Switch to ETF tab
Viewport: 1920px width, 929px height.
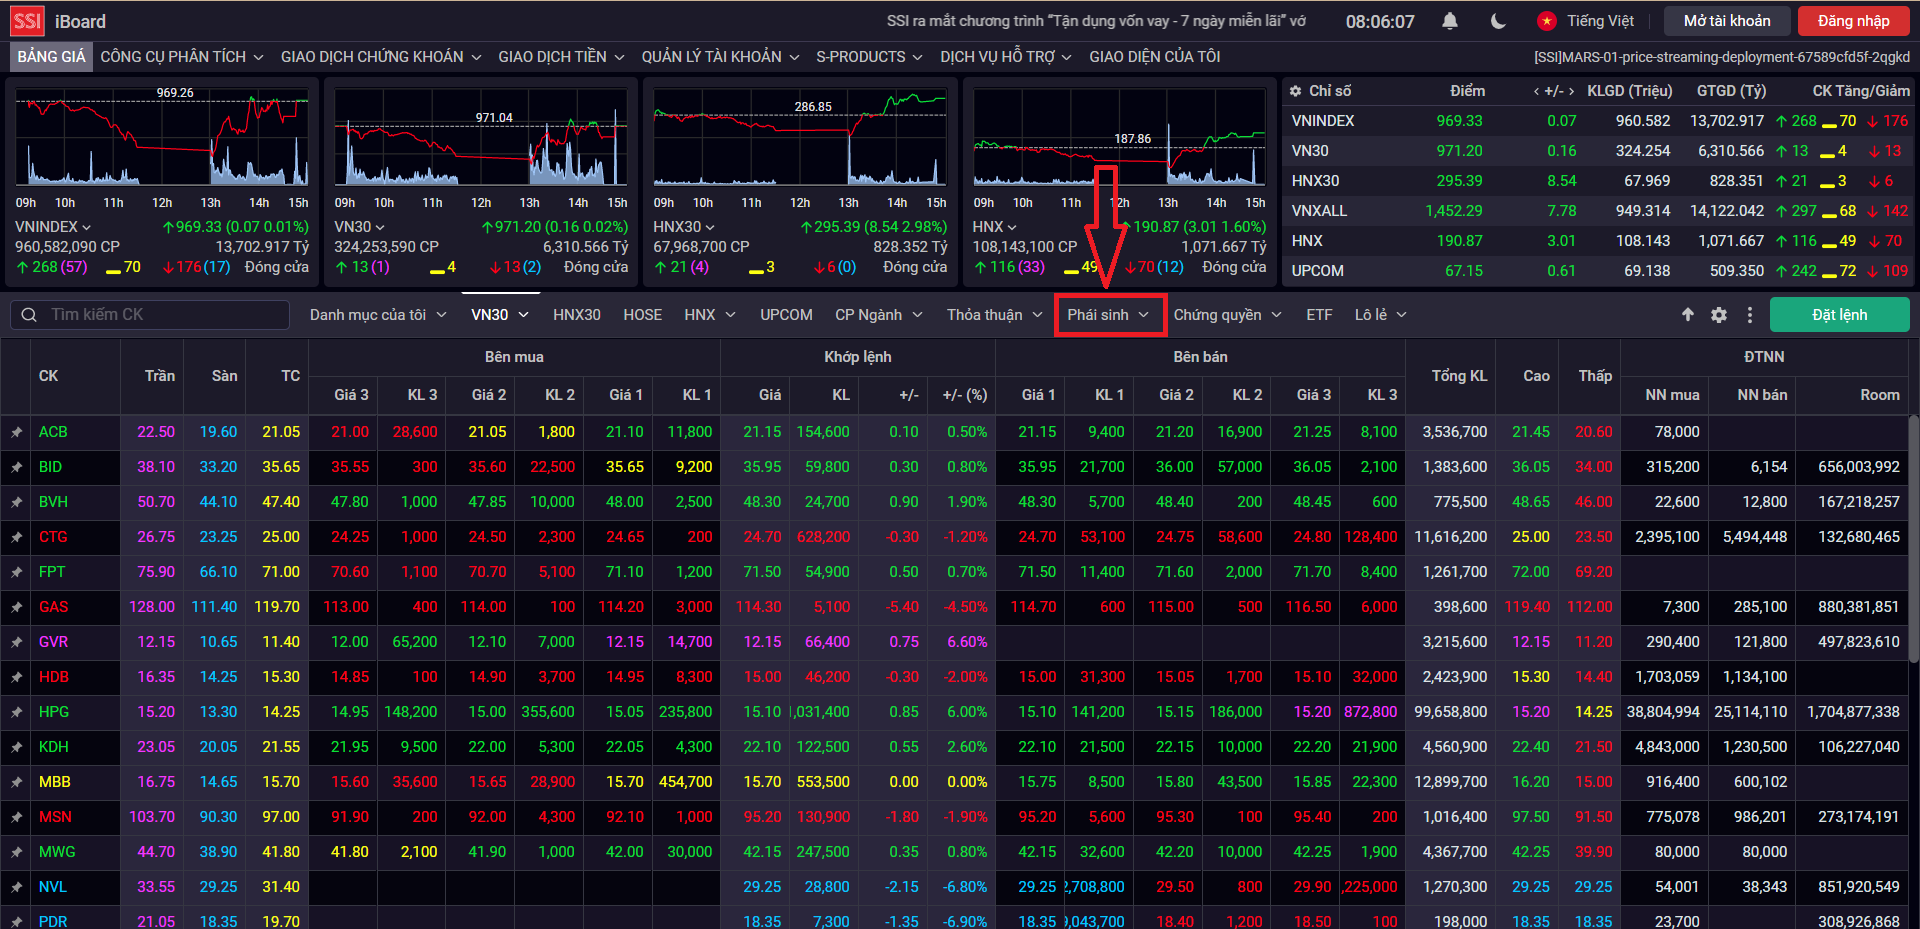1319,315
